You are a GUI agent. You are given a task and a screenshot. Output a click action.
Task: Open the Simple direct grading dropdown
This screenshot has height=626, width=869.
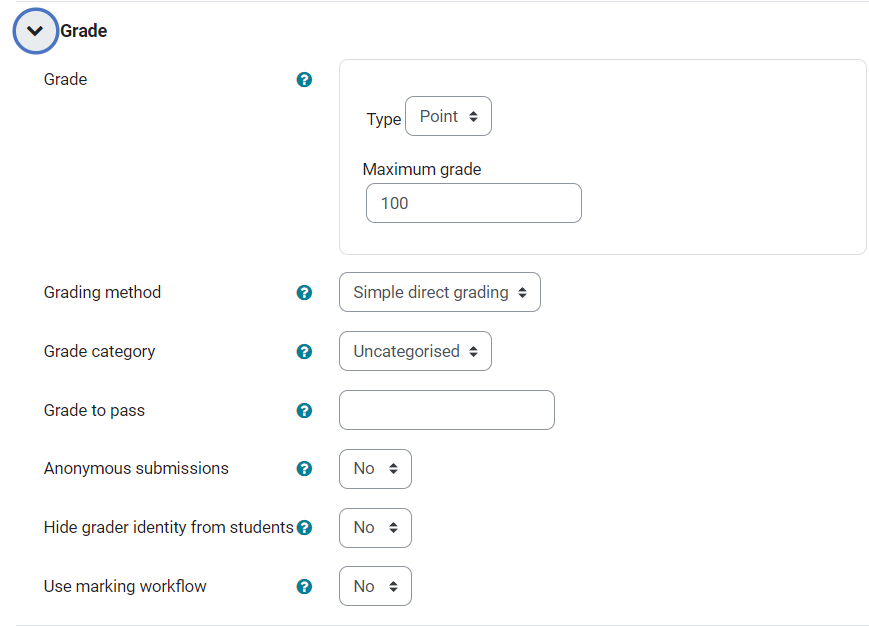(x=440, y=292)
